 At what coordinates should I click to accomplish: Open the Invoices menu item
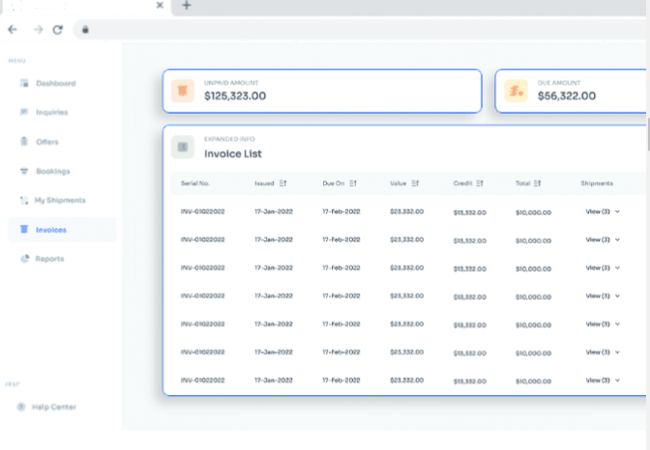[x=50, y=230]
